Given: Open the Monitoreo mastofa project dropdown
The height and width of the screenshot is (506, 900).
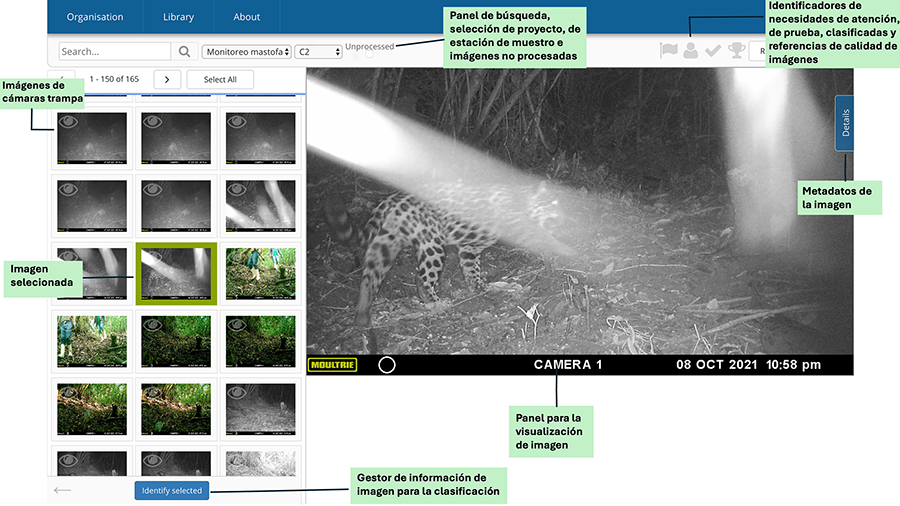Looking at the screenshot, I should [246, 51].
